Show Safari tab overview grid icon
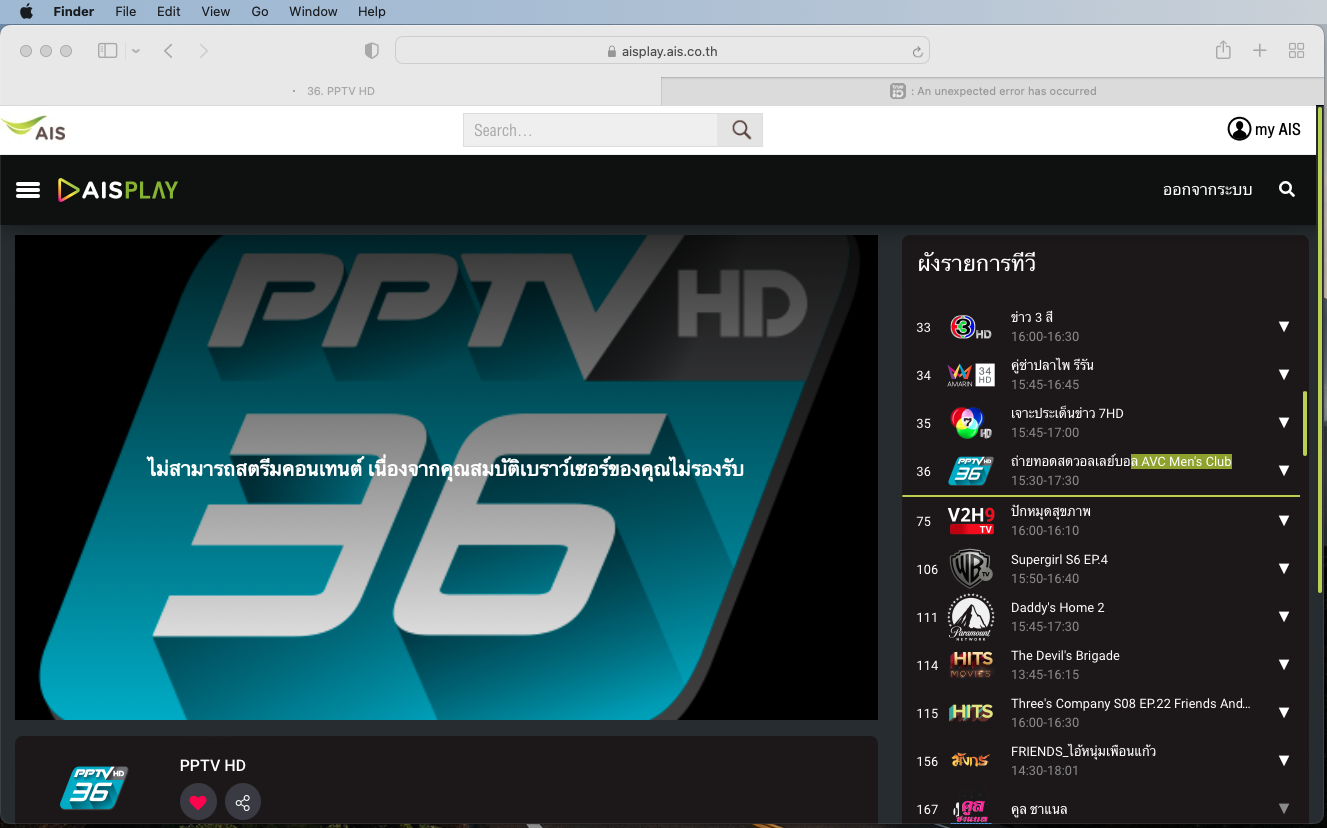This screenshot has height=828, width=1327. pyautogui.click(x=1297, y=50)
